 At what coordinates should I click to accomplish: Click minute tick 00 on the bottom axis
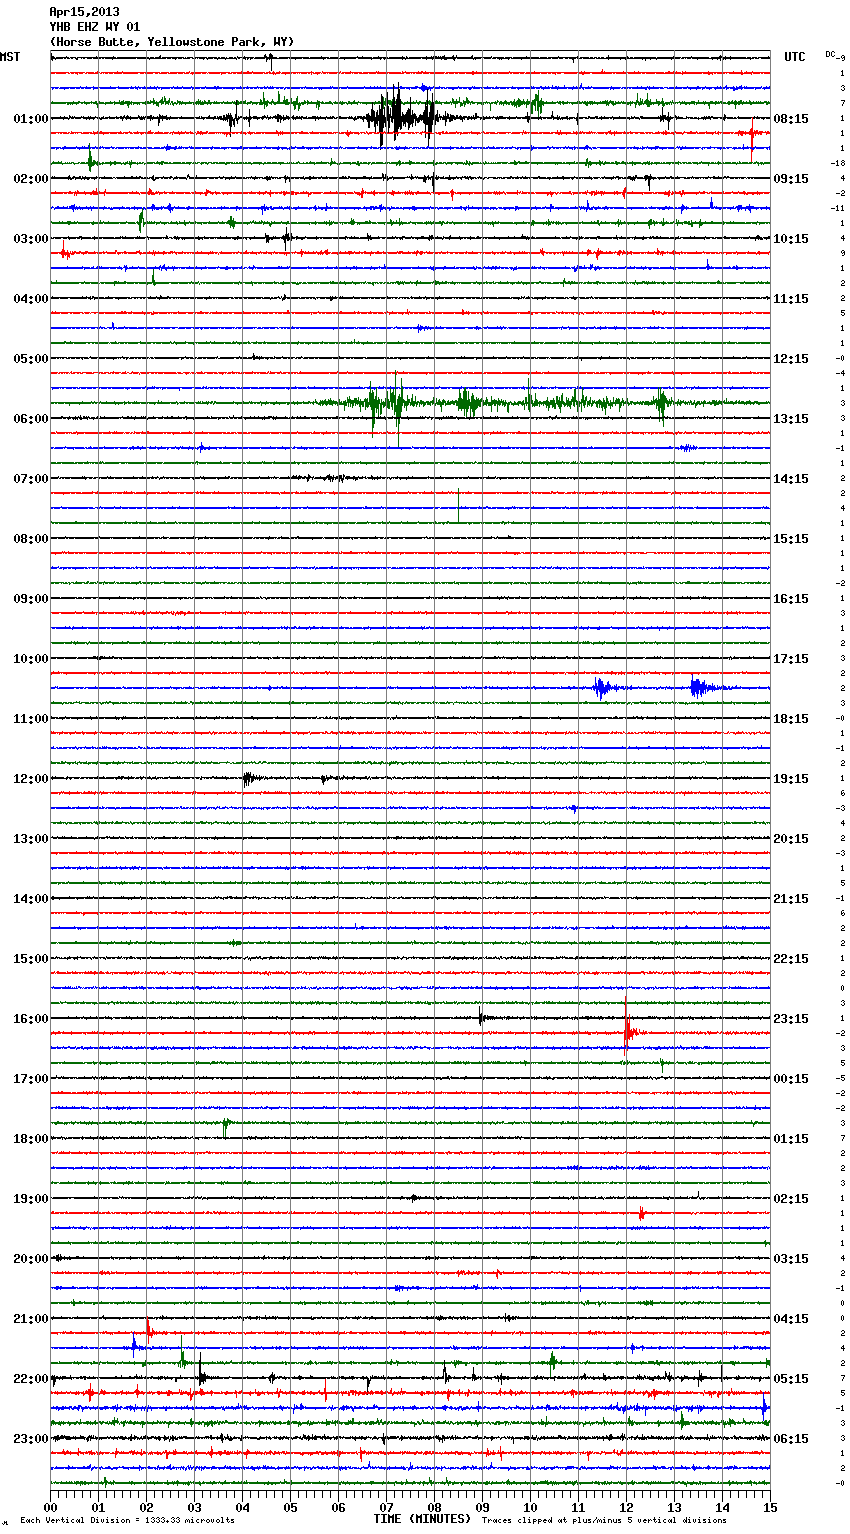pos(50,1507)
